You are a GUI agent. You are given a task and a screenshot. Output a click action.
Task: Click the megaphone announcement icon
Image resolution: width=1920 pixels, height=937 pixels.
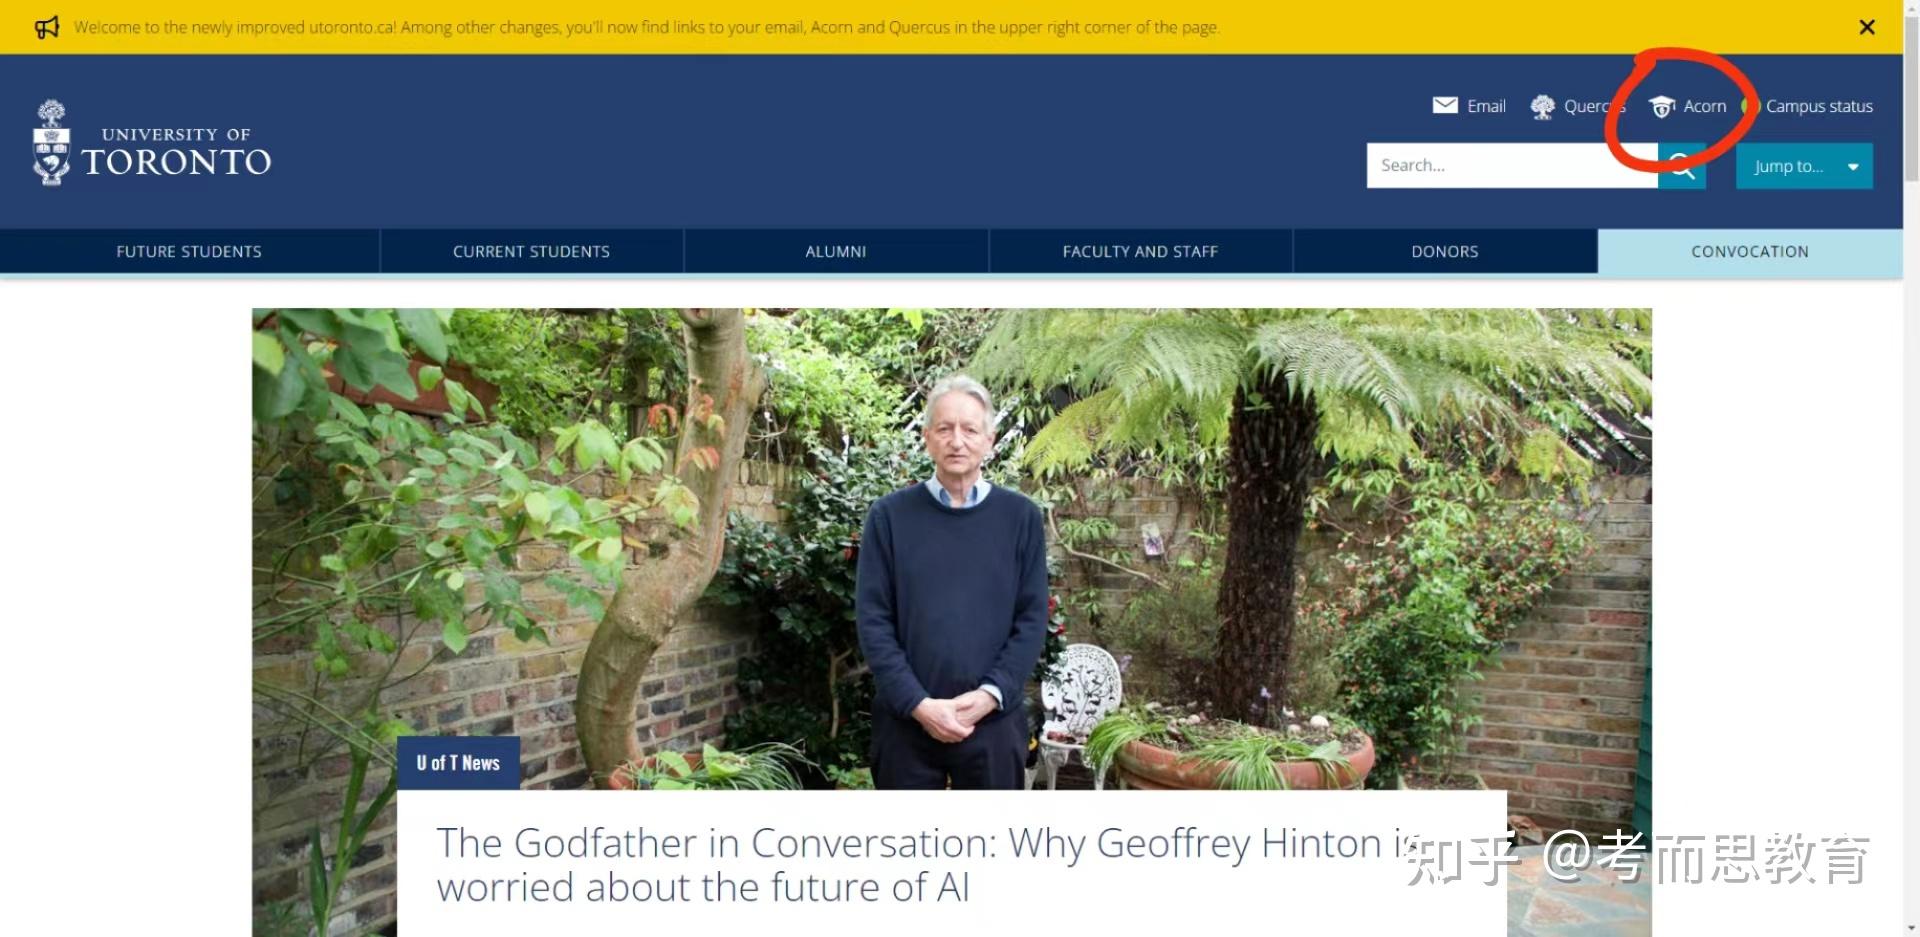coord(47,27)
